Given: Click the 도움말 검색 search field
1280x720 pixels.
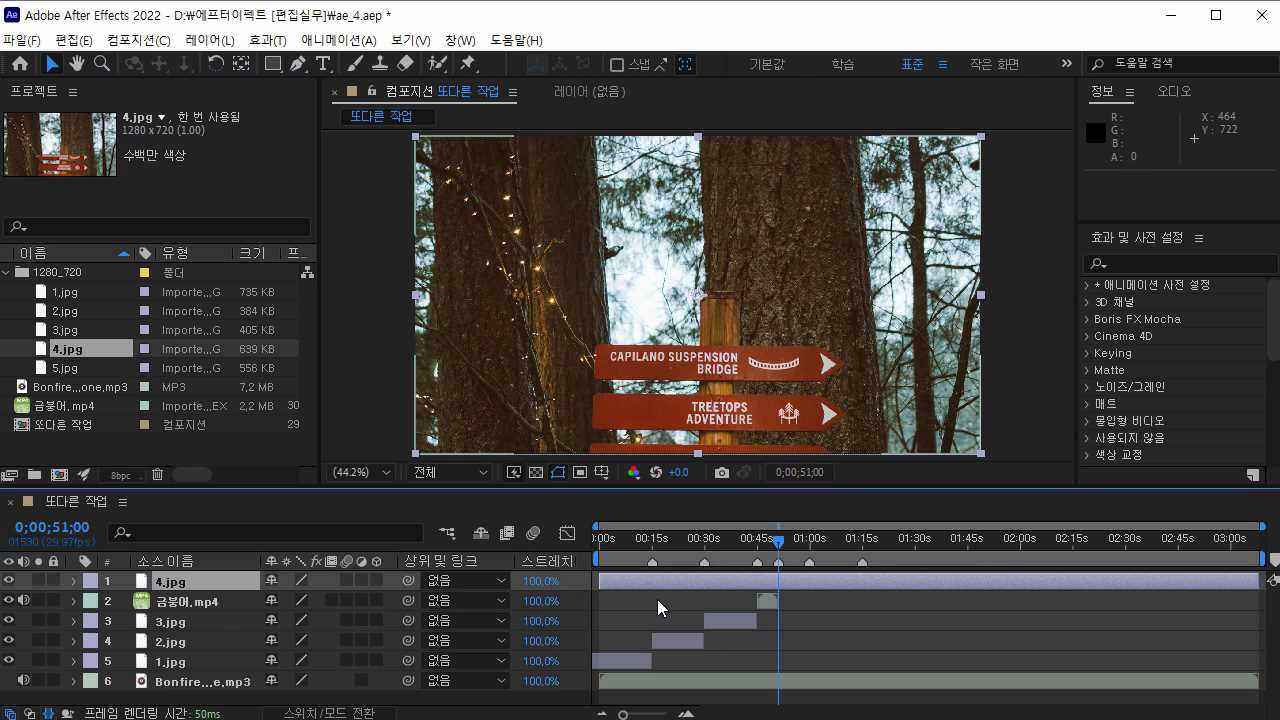Looking at the screenshot, I should point(1180,64).
